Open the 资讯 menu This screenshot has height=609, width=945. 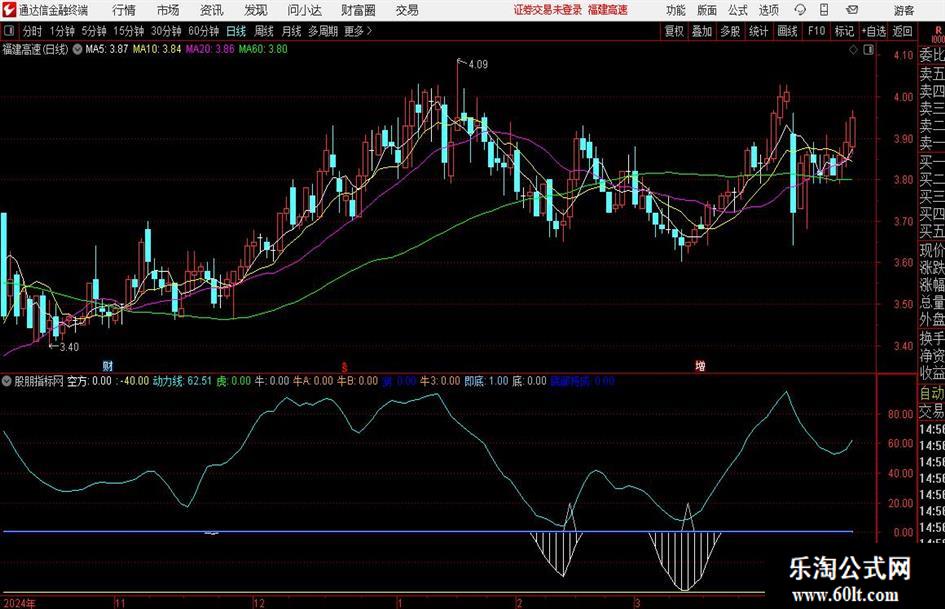click(212, 10)
